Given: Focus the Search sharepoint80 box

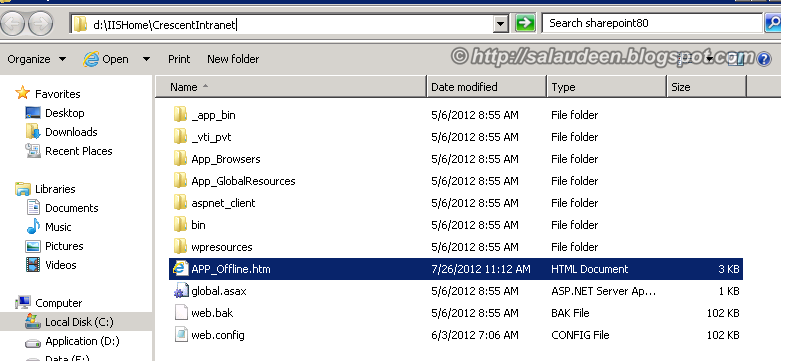Looking at the screenshot, I should [652, 23].
